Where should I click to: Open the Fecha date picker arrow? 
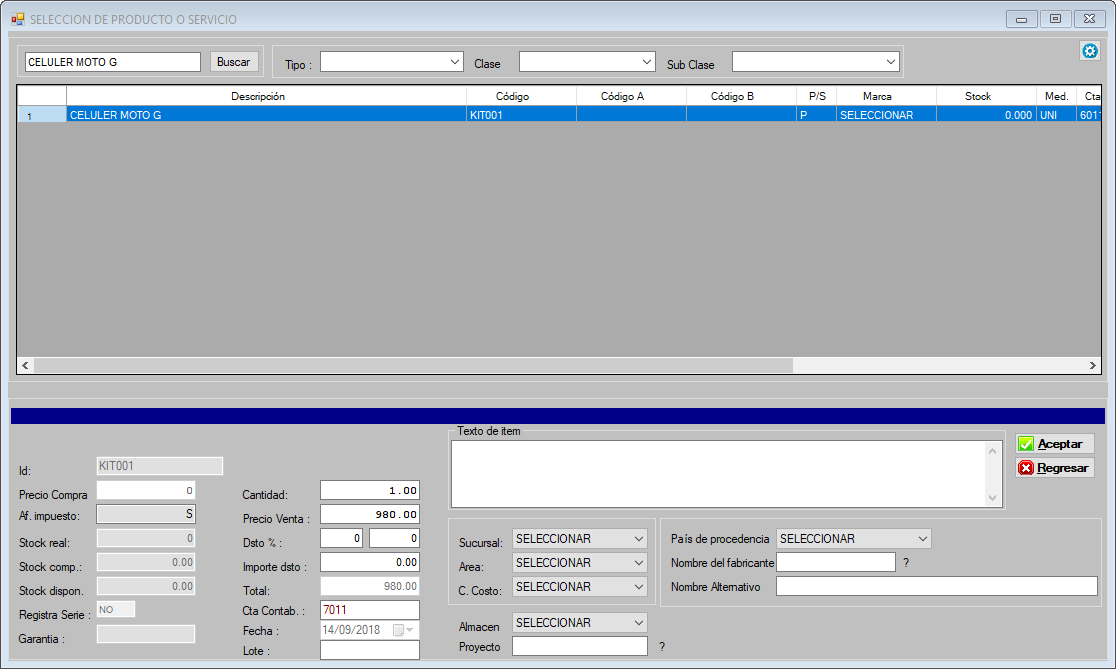[410, 630]
